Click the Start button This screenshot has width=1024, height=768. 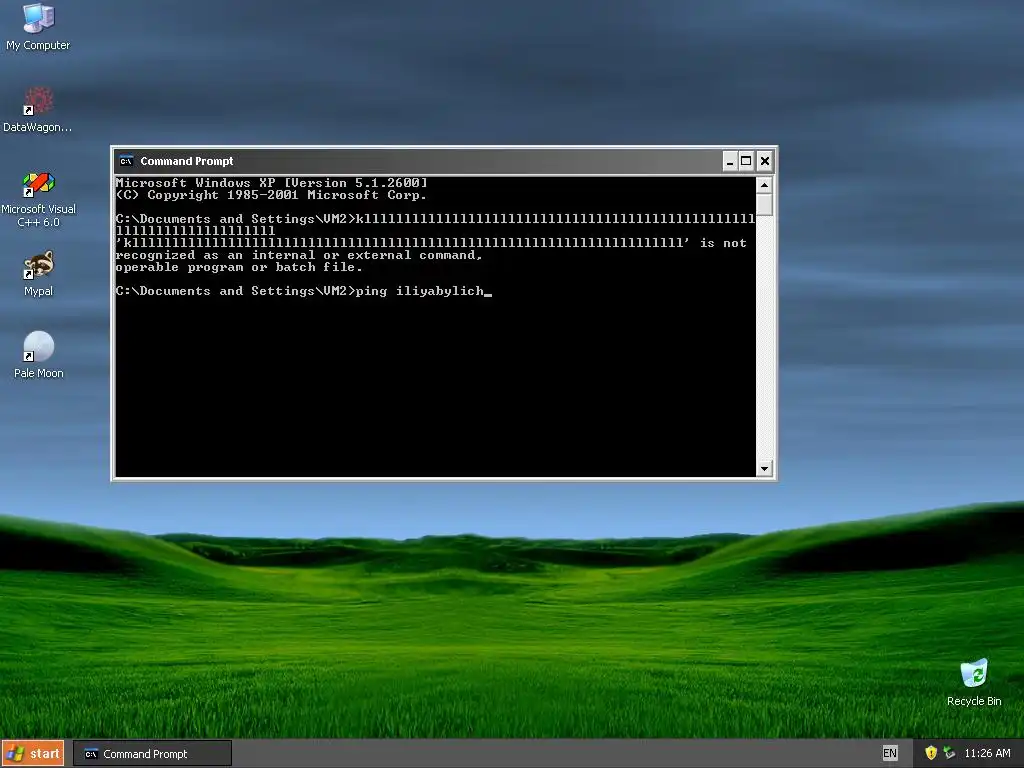[x=33, y=754]
